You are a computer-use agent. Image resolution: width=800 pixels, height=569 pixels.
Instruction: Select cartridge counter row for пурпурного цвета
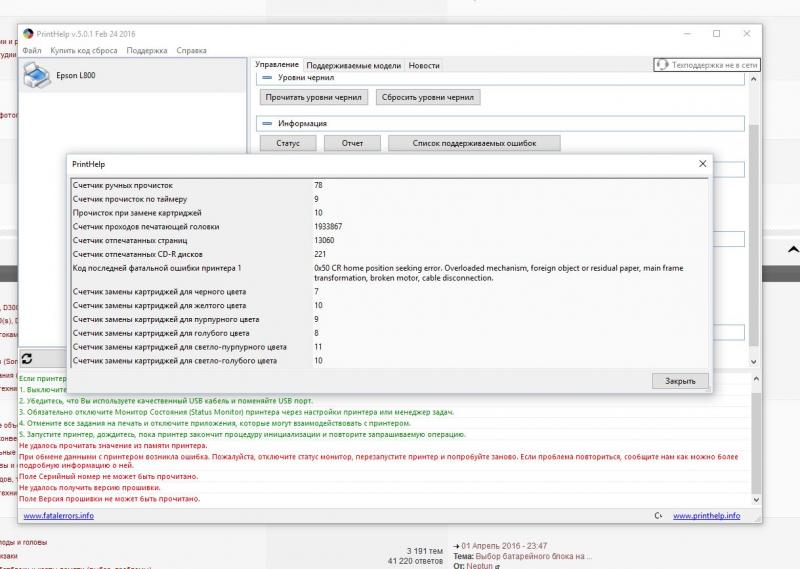point(390,319)
